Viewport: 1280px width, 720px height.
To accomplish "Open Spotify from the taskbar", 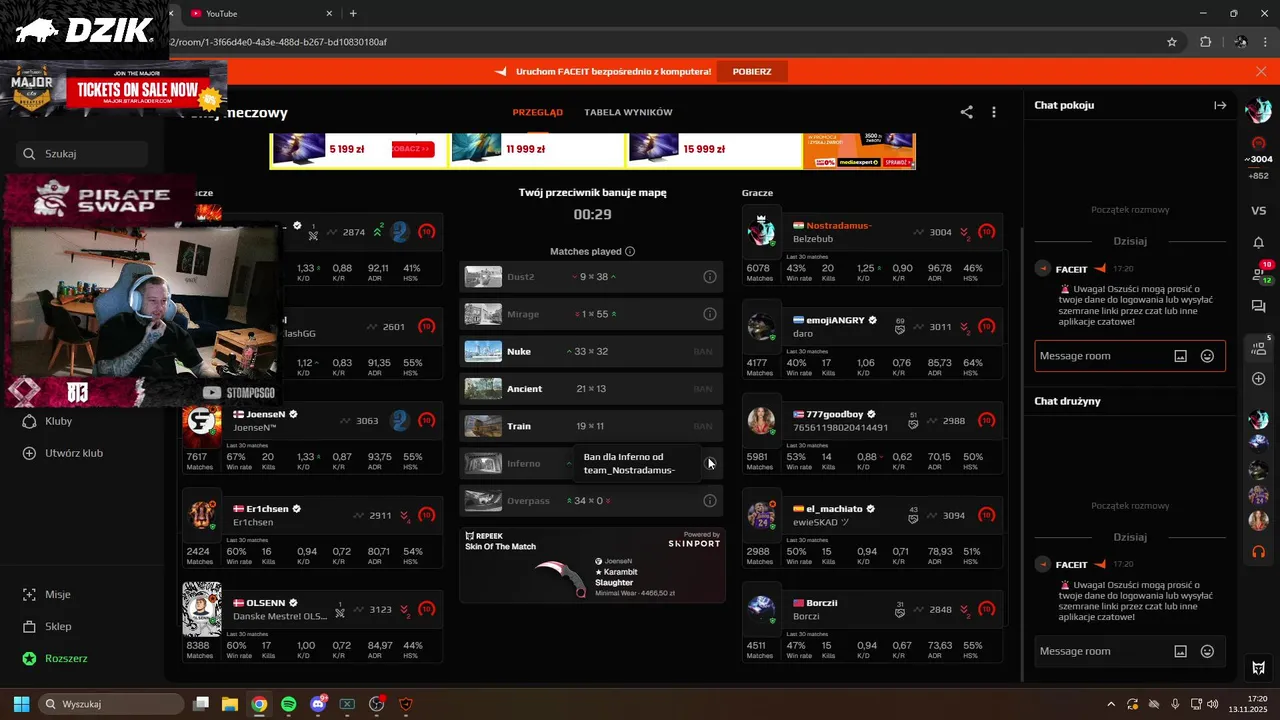I will (288, 704).
